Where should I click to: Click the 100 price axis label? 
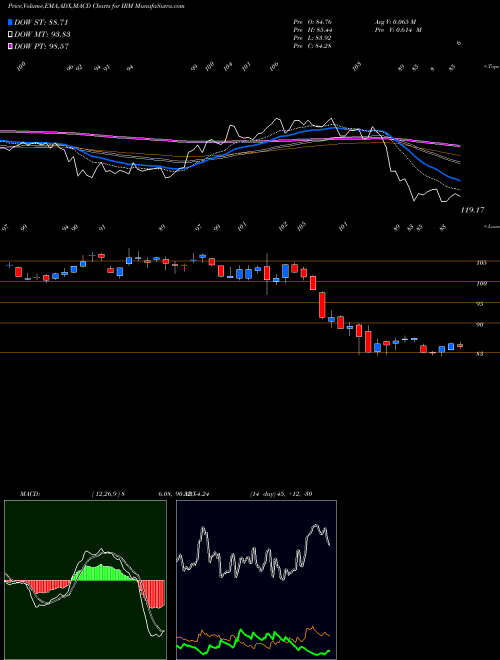(481, 283)
